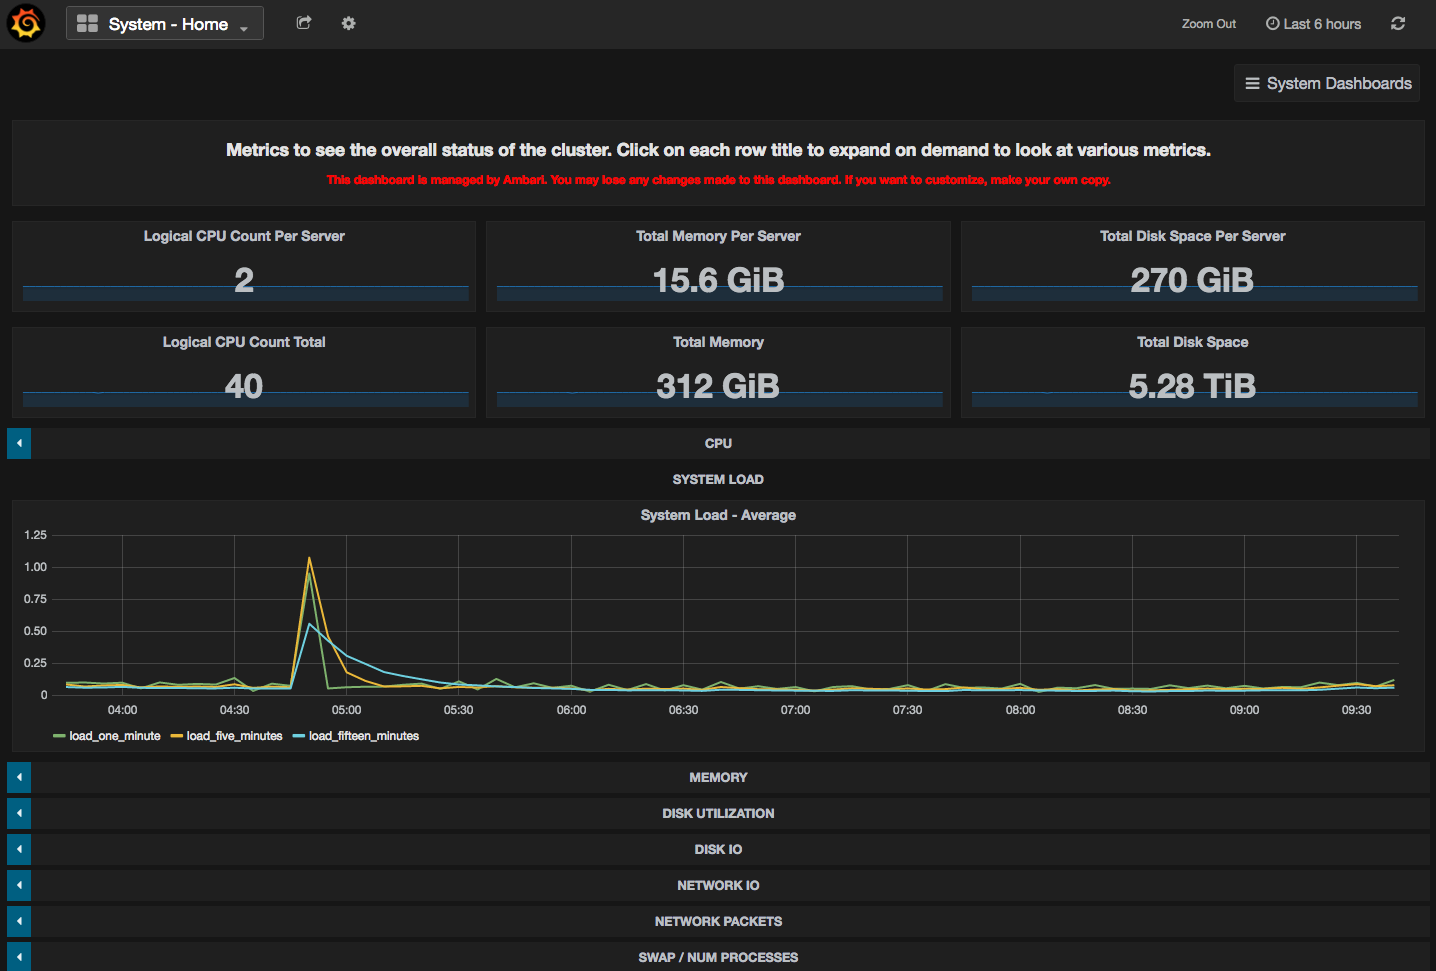Open Logical CPU Count Total panel menu
Viewport: 1436px width, 971px height.
(244, 342)
